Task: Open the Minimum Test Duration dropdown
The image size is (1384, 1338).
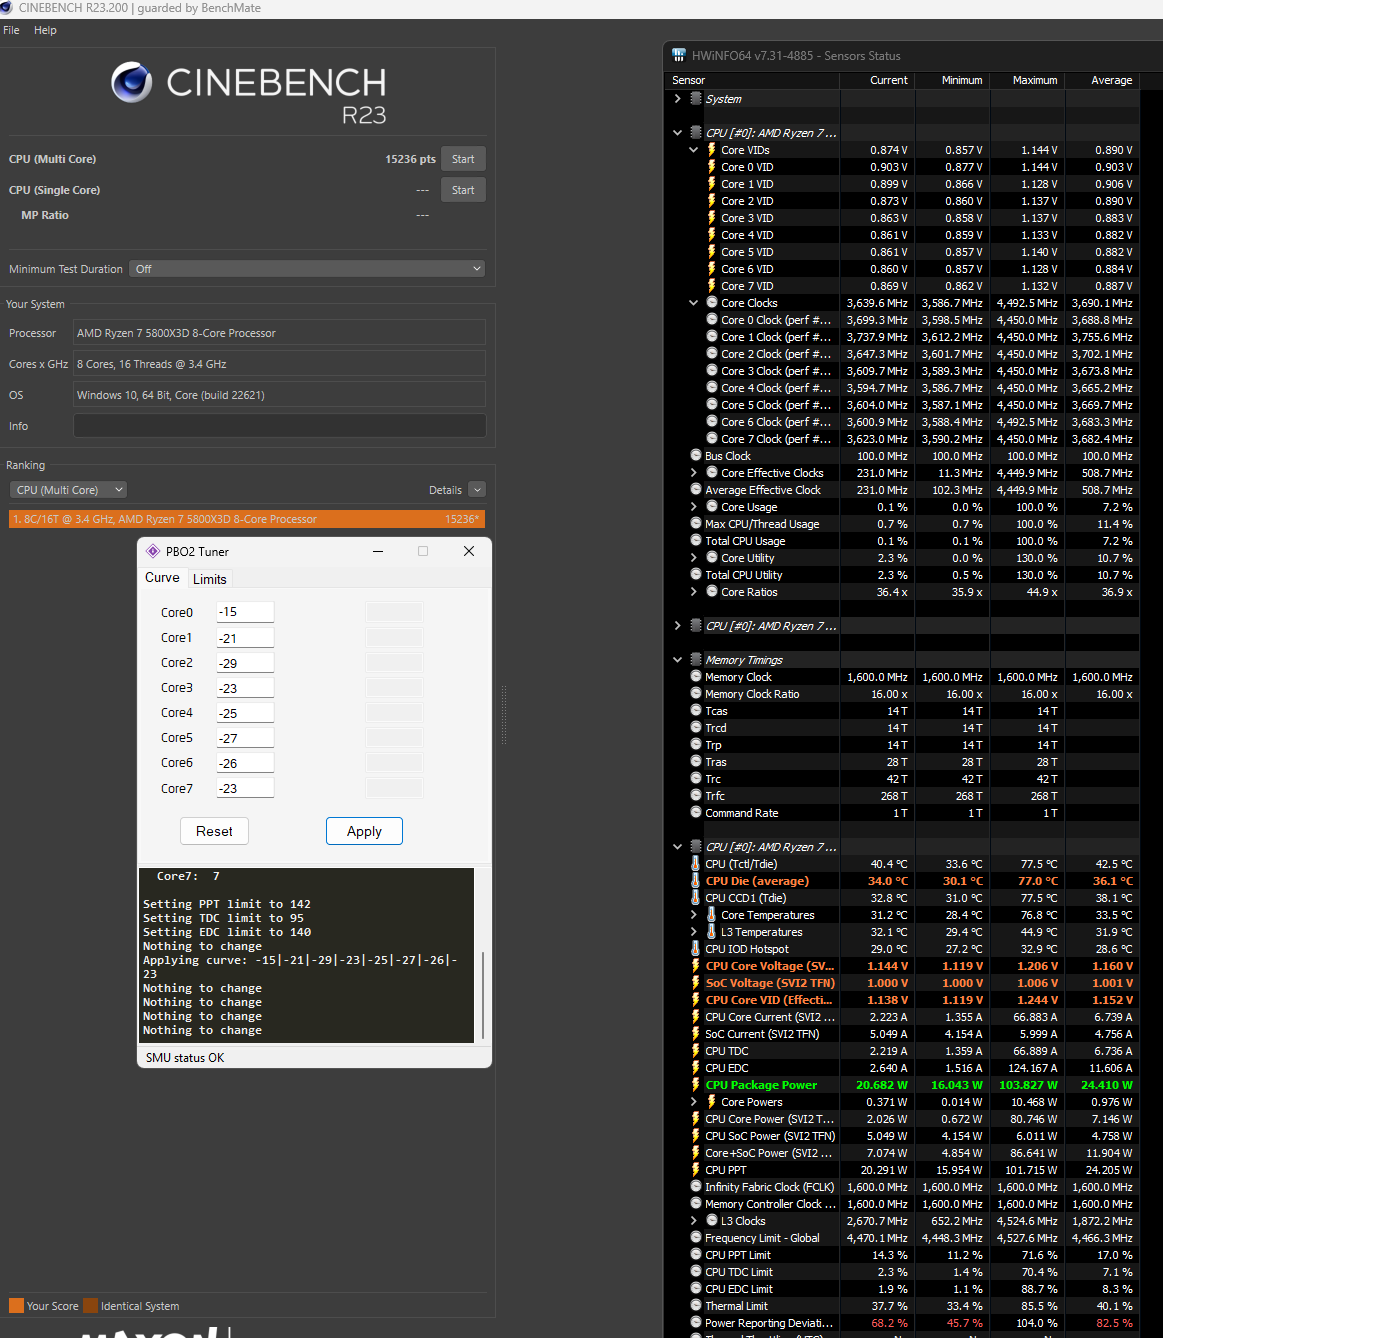Action: (x=307, y=269)
